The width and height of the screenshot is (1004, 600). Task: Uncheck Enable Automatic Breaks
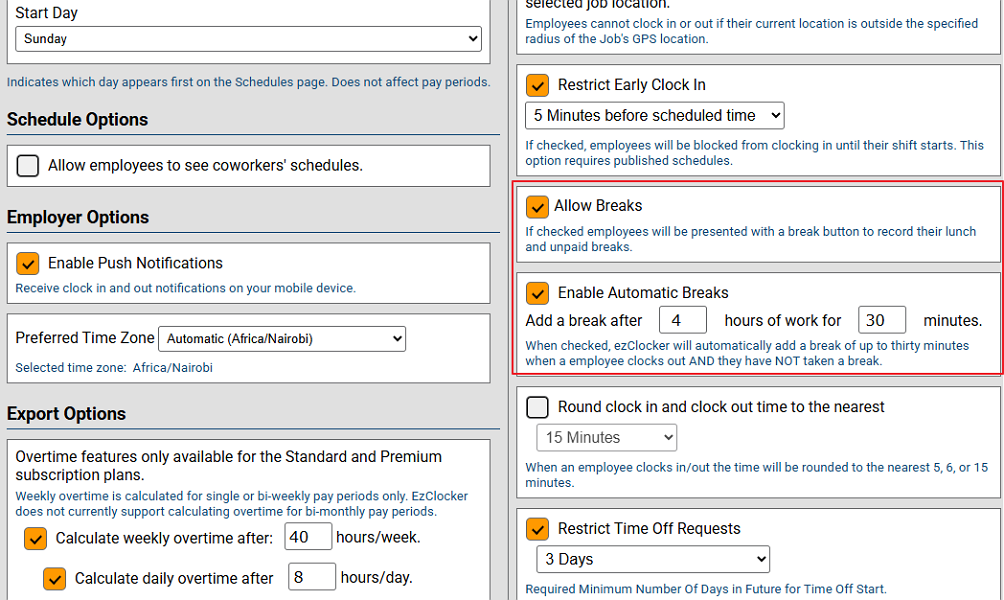click(537, 293)
